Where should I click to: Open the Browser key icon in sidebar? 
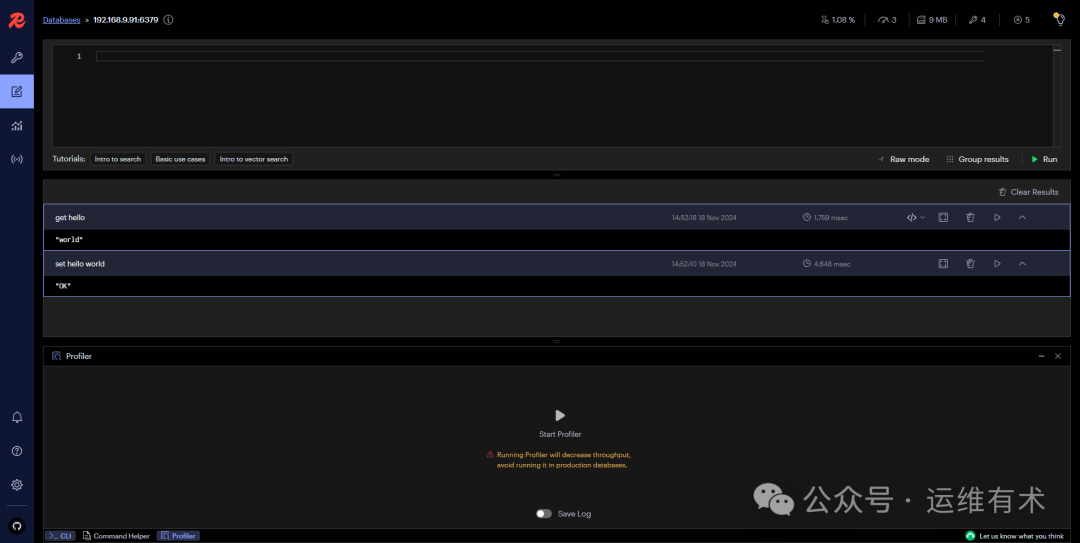17,57
